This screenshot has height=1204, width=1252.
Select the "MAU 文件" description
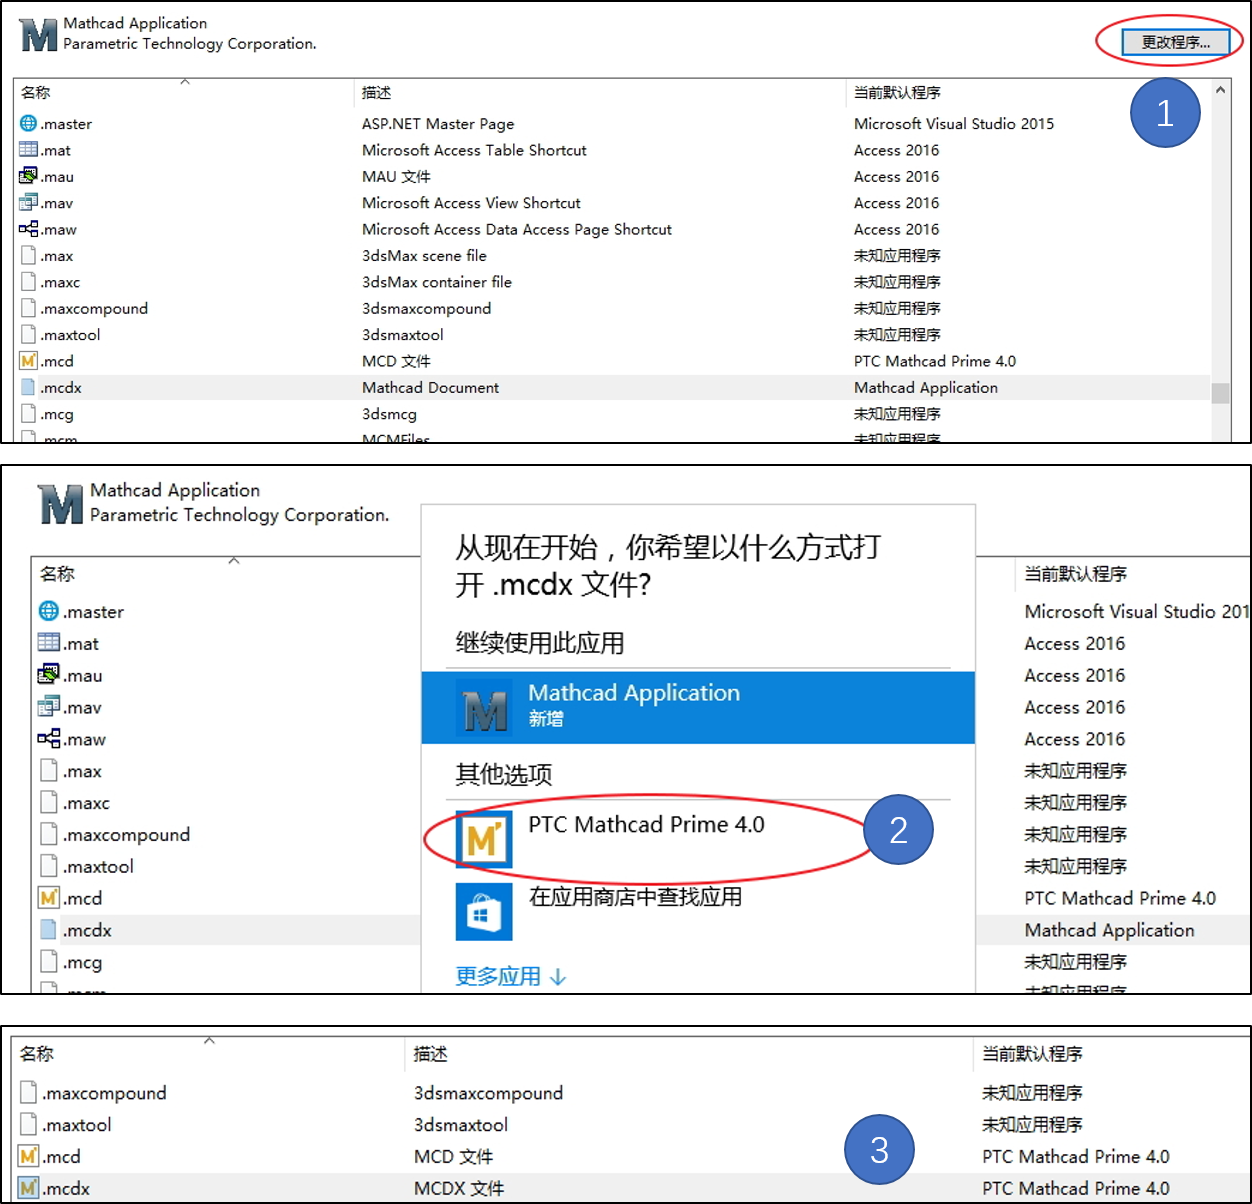pos(396,176)
